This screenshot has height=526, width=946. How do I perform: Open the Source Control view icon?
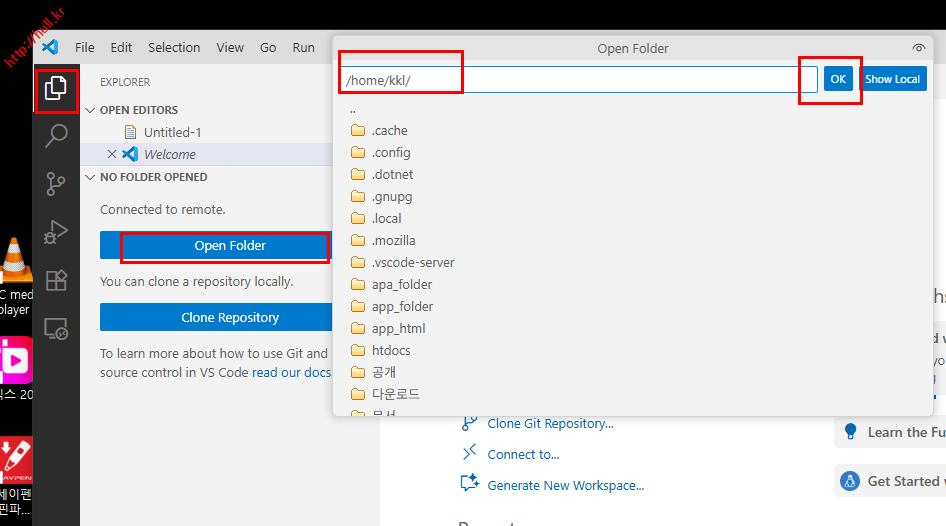tap(57, 184)
